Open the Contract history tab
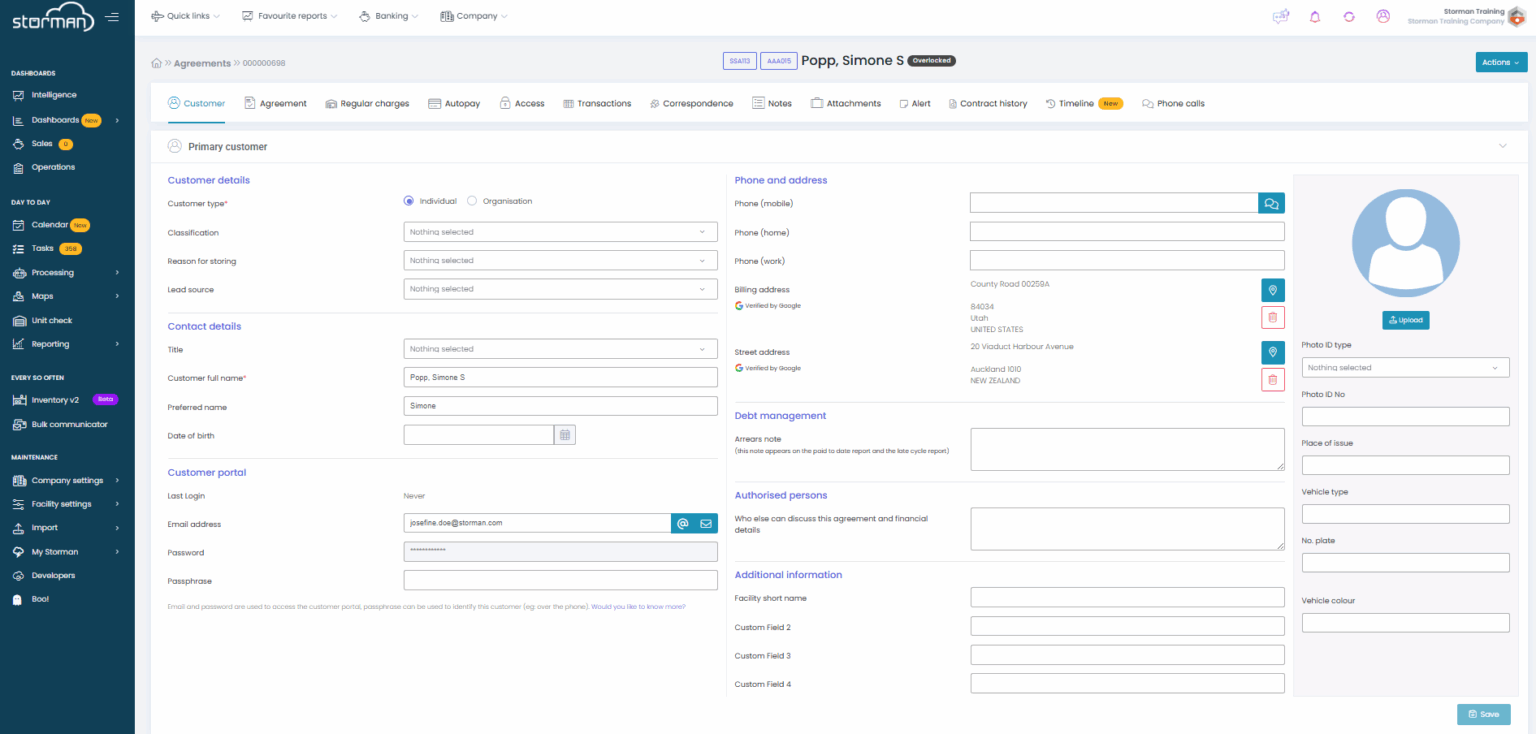This screenshot has height=734, width=1536. (x=987, y=103)
